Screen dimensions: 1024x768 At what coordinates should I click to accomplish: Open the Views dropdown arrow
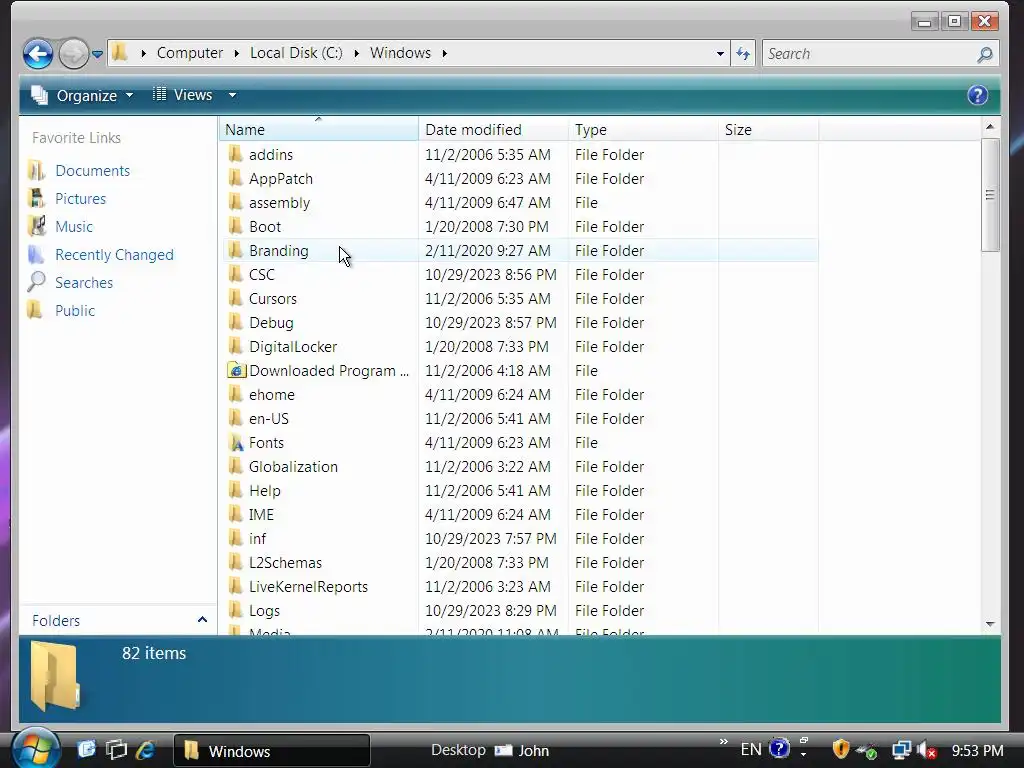[232, 95]
